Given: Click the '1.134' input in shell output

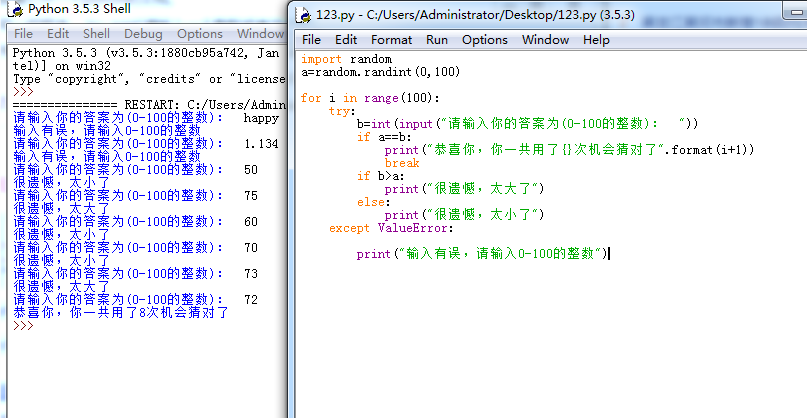Looking at the screenshot, I should 261,144.
